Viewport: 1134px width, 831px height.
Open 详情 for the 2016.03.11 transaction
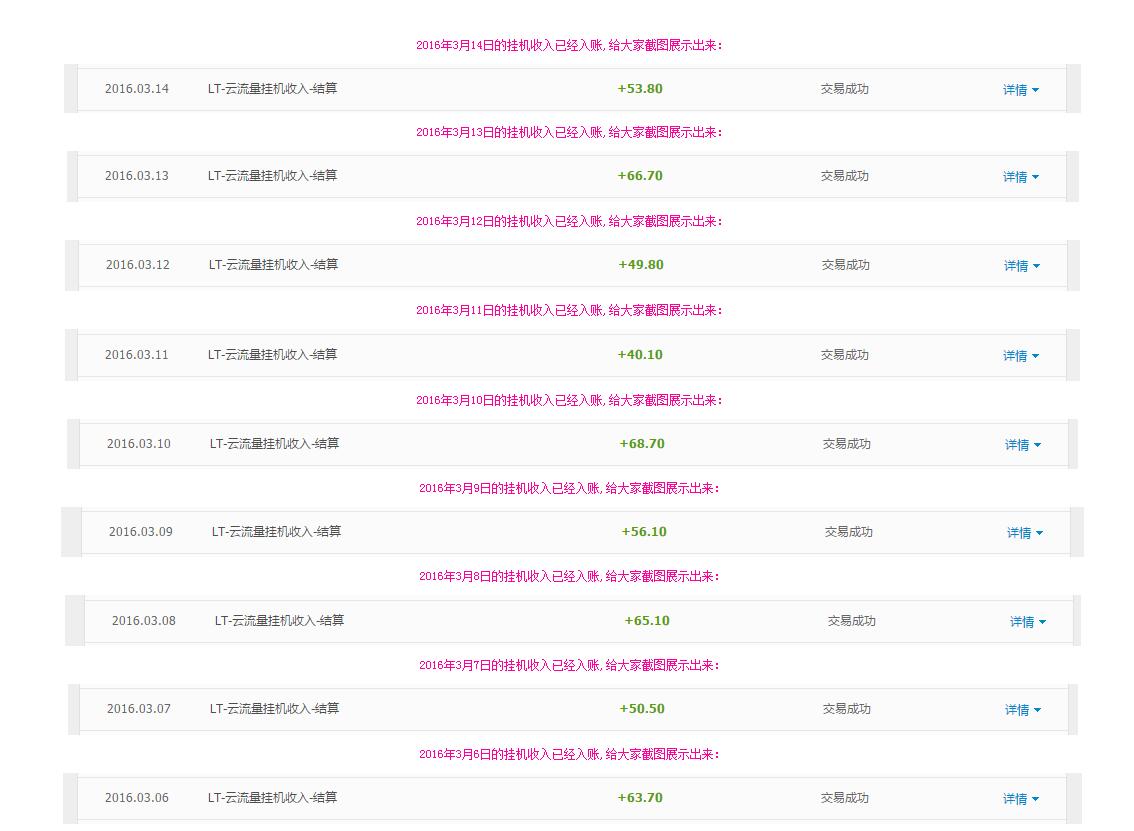pos(1020,355)
